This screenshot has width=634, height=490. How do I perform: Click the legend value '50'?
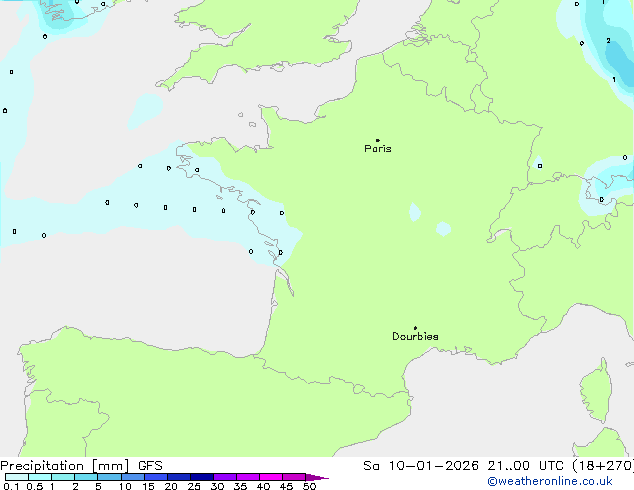click(310, 486)
